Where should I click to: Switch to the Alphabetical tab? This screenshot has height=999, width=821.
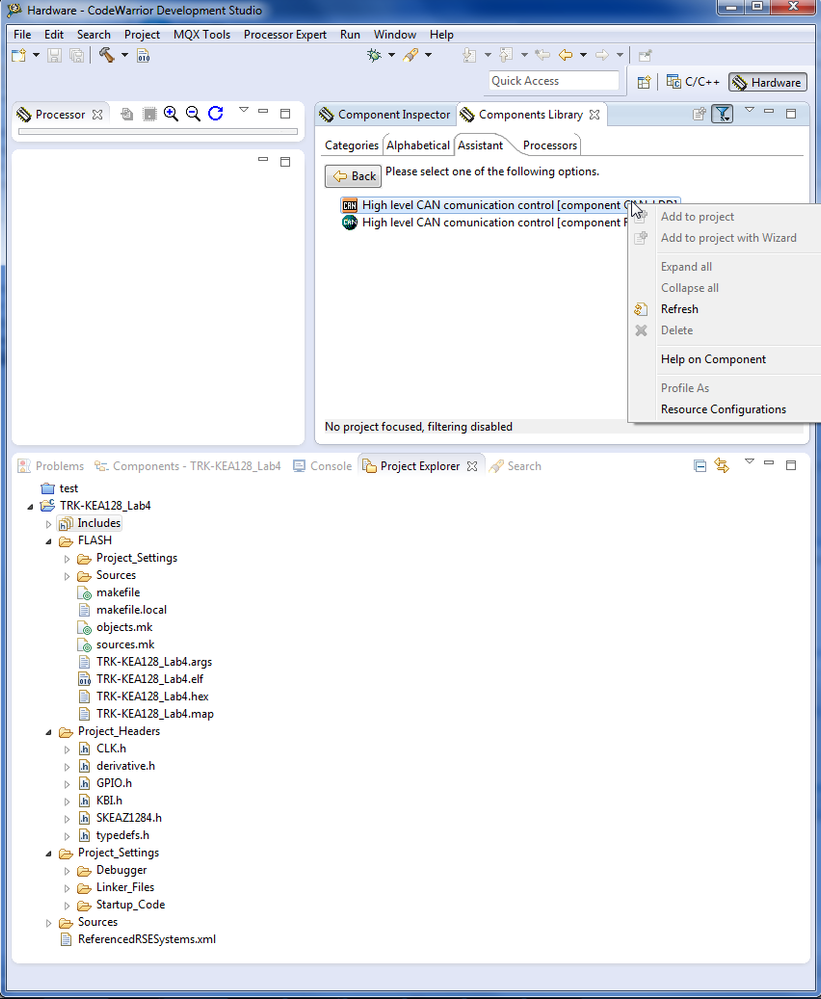[418, 145]
